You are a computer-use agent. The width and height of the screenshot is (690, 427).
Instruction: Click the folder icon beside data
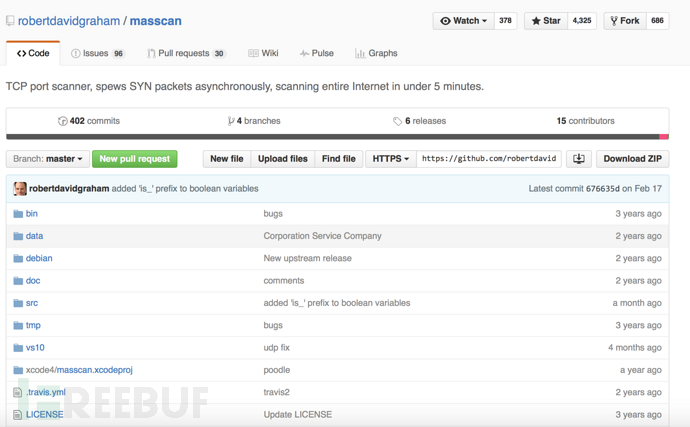tap(18, 236)
